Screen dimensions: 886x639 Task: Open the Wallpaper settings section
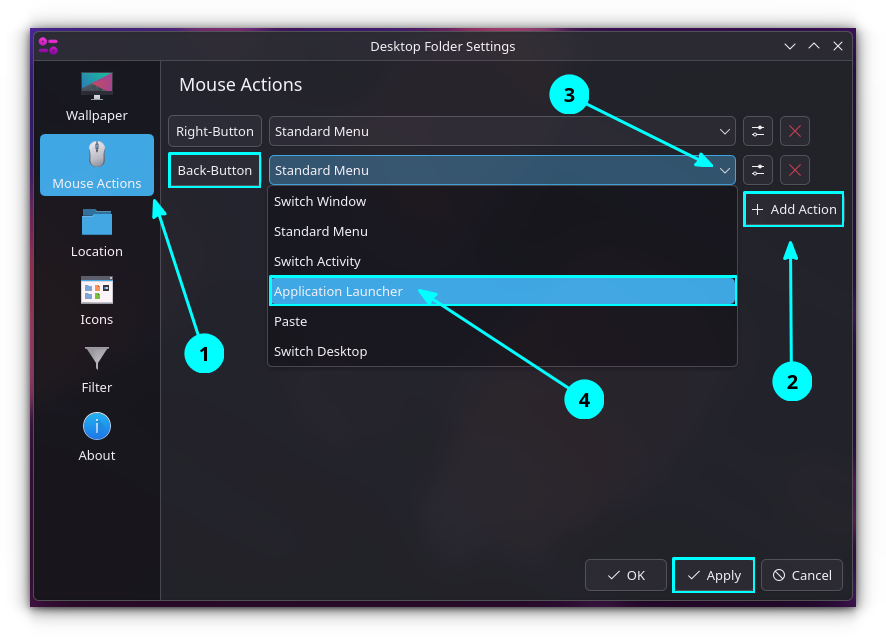96,95
